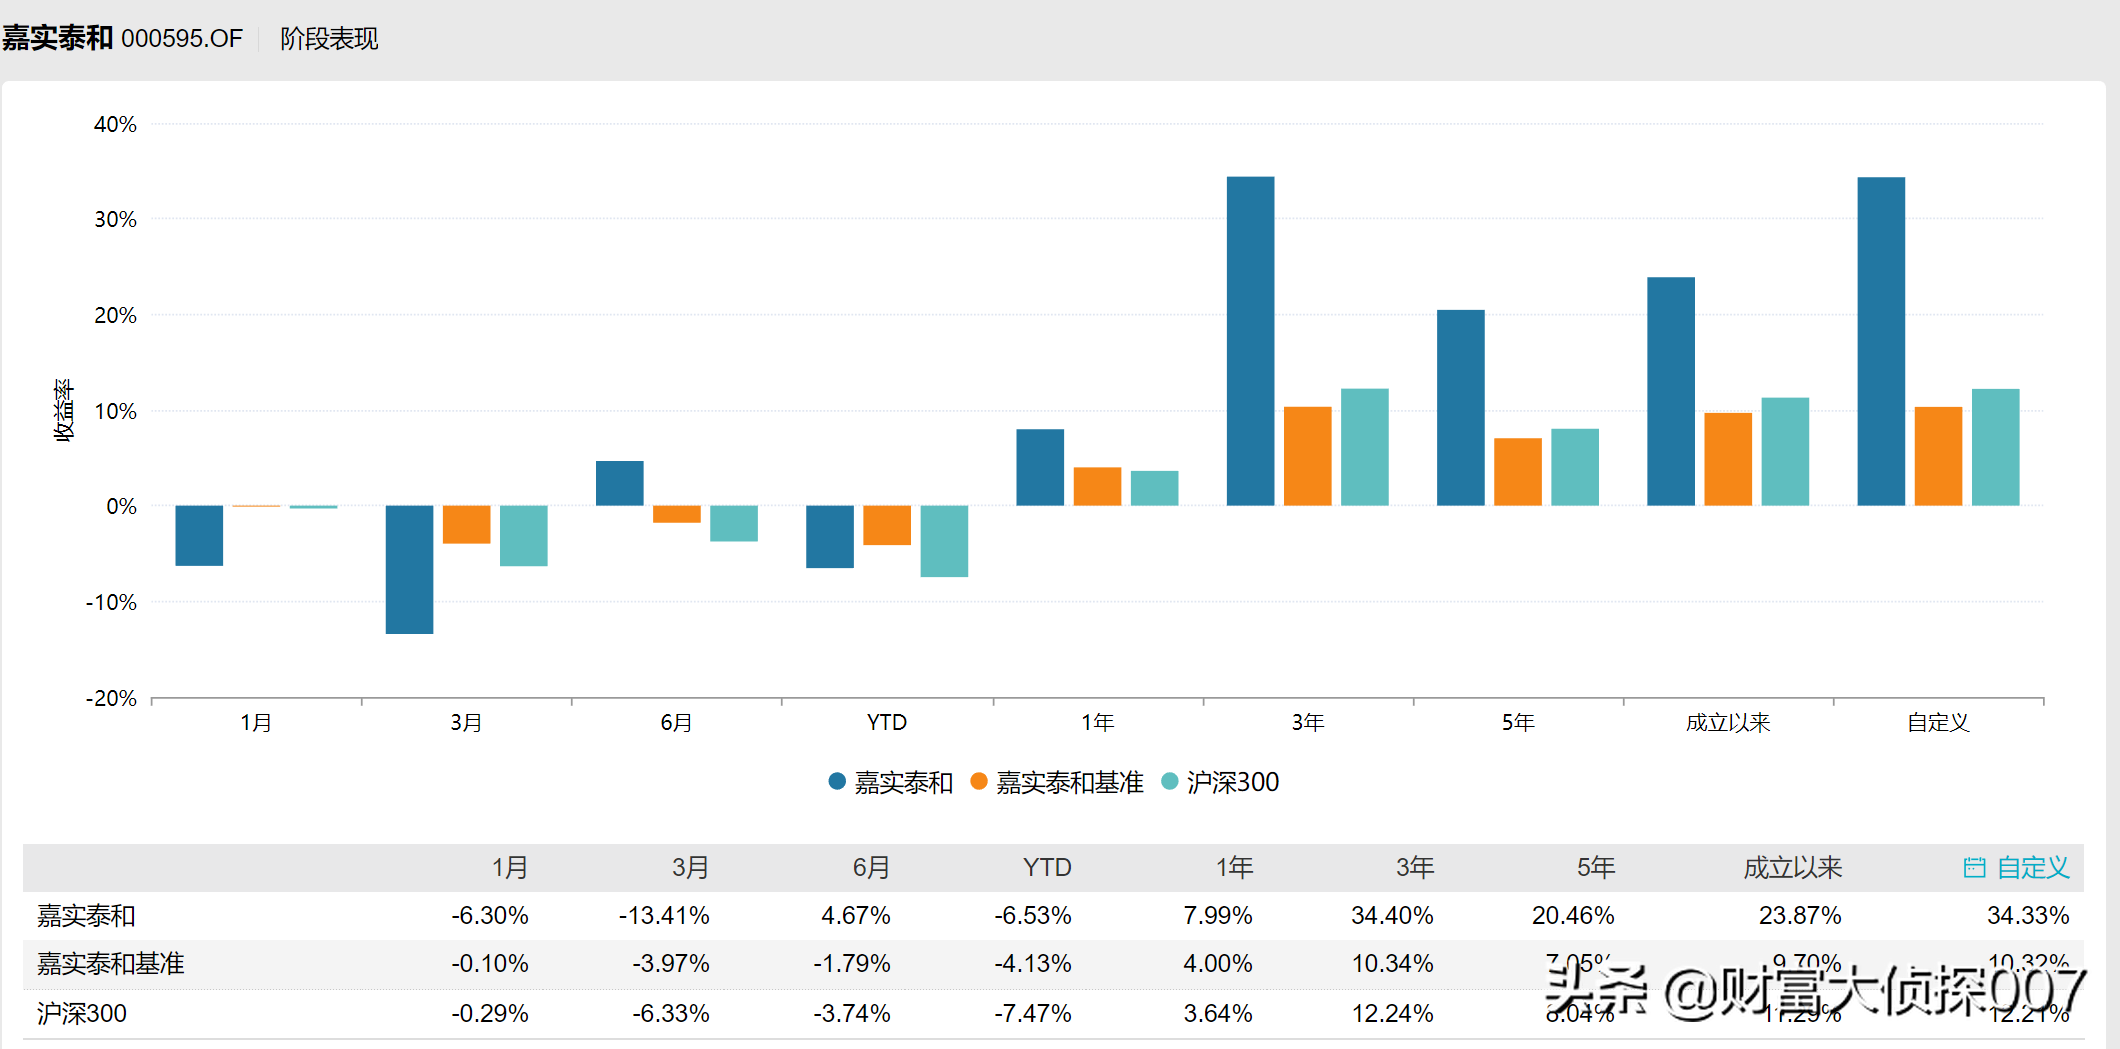This screenshot has width=2120, height=1049.
Task: Toggle the 嘉实泰和基准 series in the chart legend
Action: pos(1057,782)
